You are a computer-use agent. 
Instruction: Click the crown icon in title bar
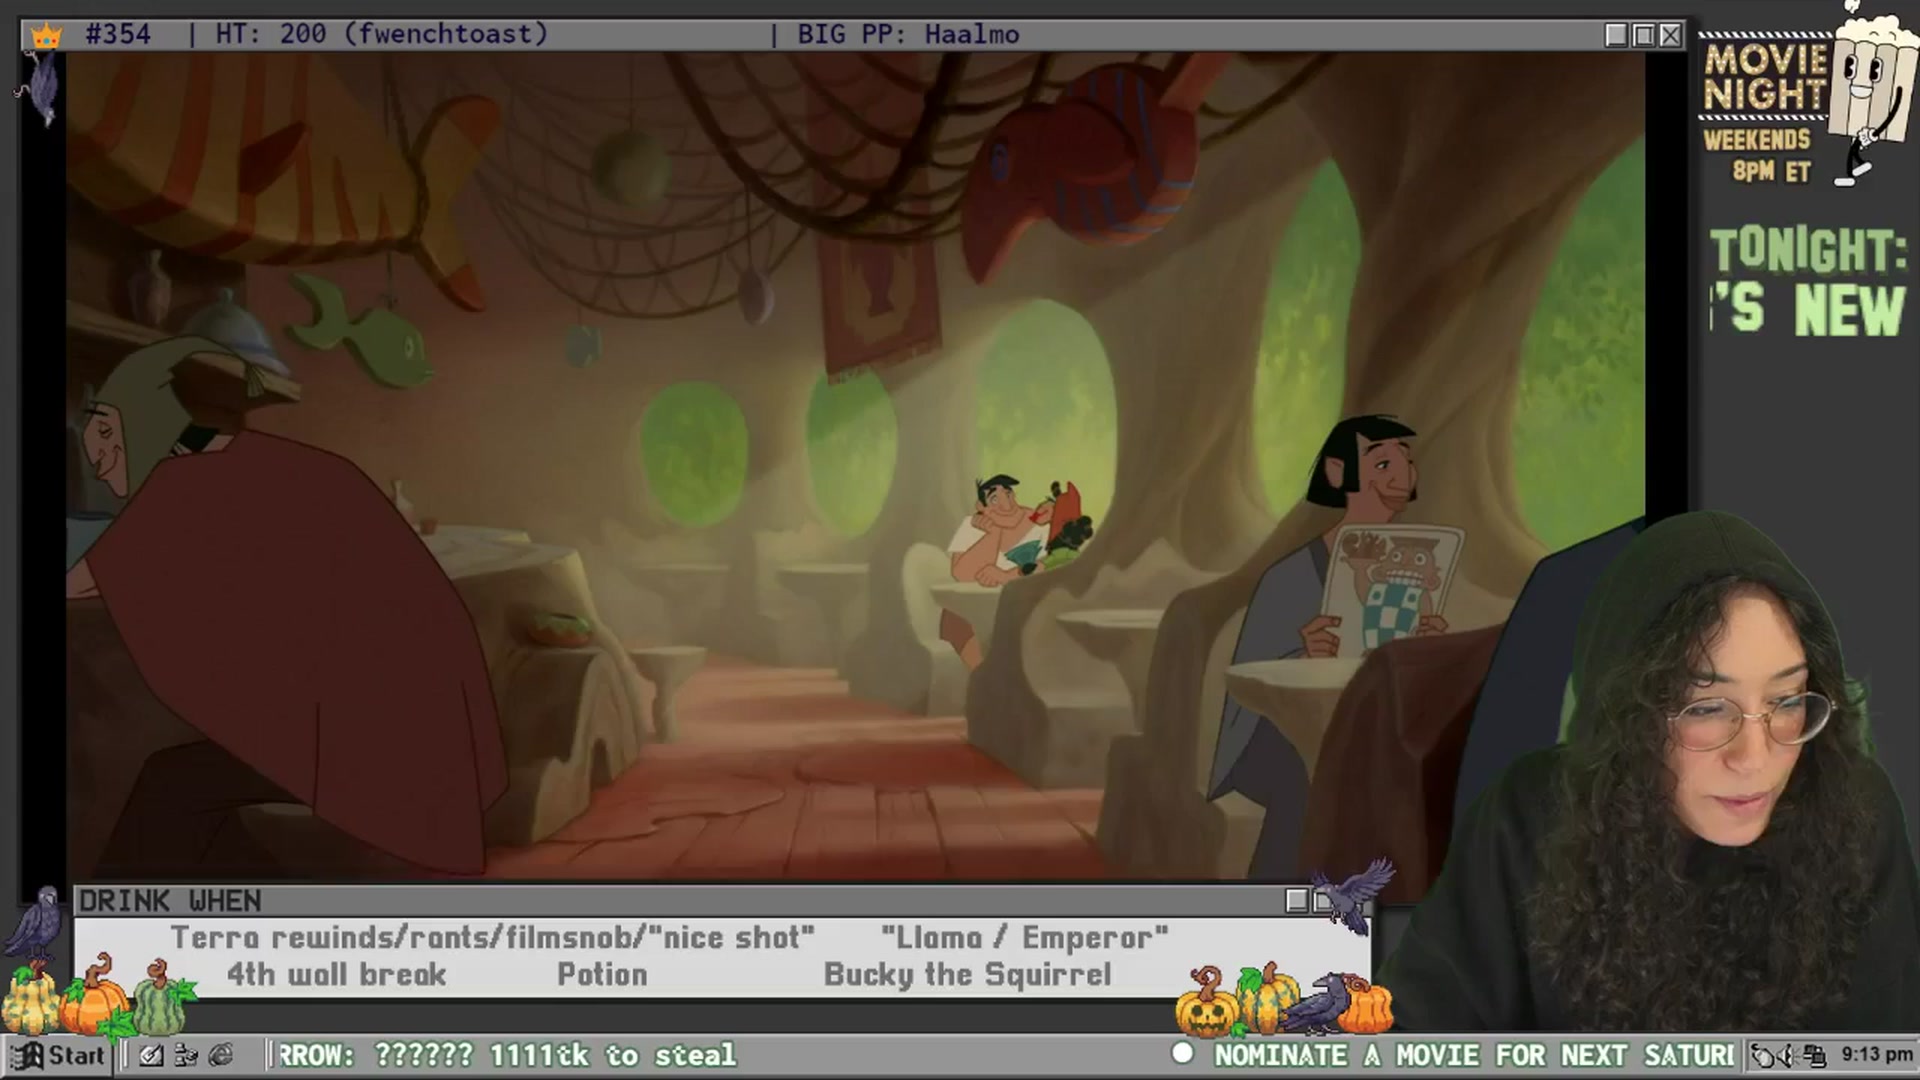(46, 37)
